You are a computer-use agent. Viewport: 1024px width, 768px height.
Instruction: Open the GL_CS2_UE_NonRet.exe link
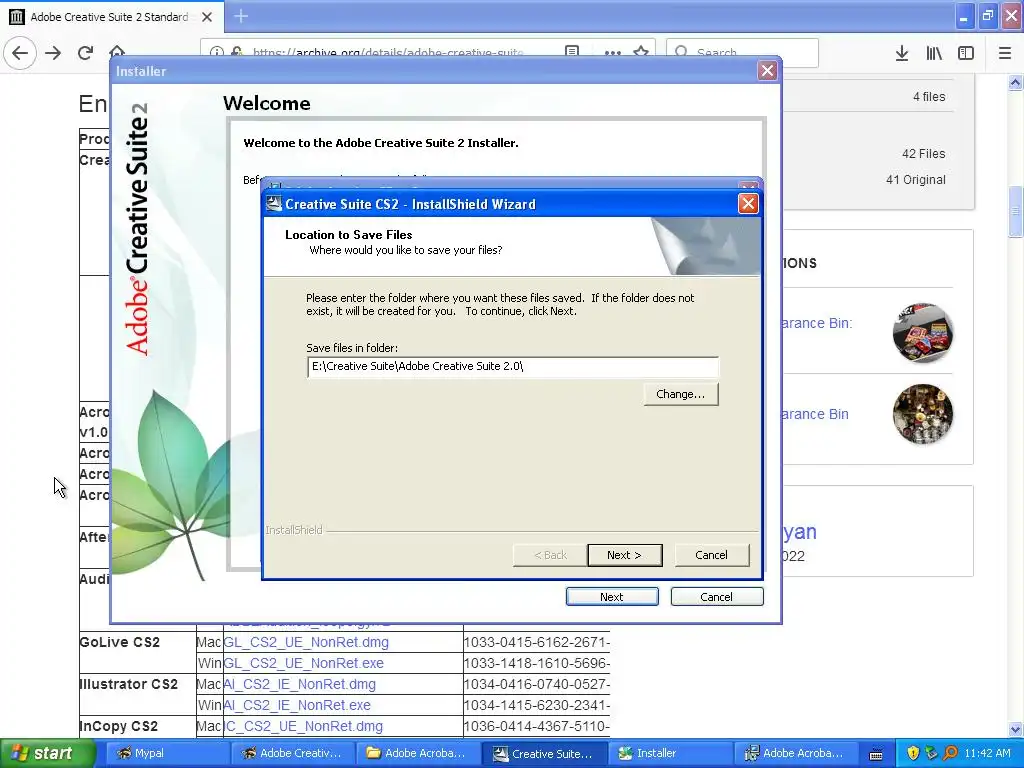click(x=304, y=663)
